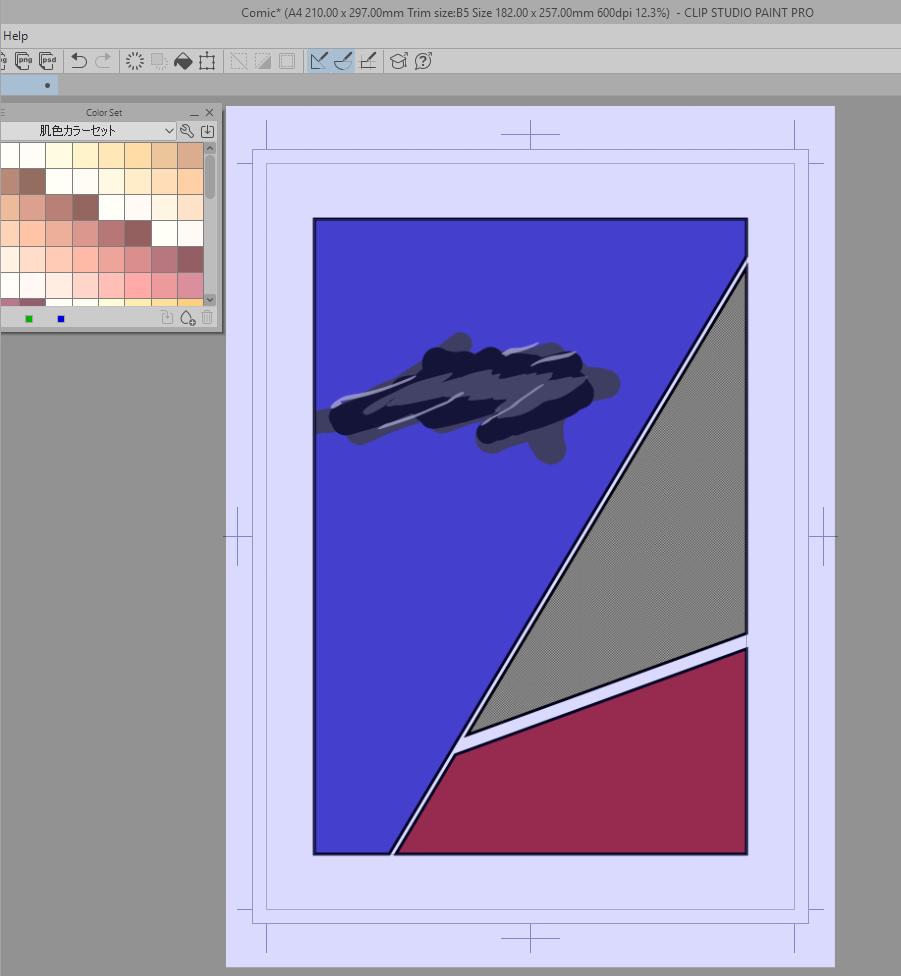Pick the tan swatch ending the first row
This screenshot has height=976, width=901.
tap(190, 156)
